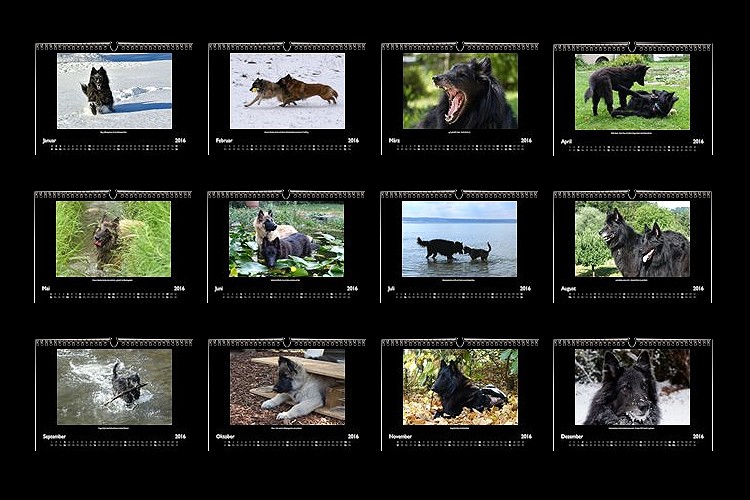Image resolution: width=750 pixels, height=500 pixels.
Task: Select the Mai photo of dog in tall grass
Action: pos(114,239)
